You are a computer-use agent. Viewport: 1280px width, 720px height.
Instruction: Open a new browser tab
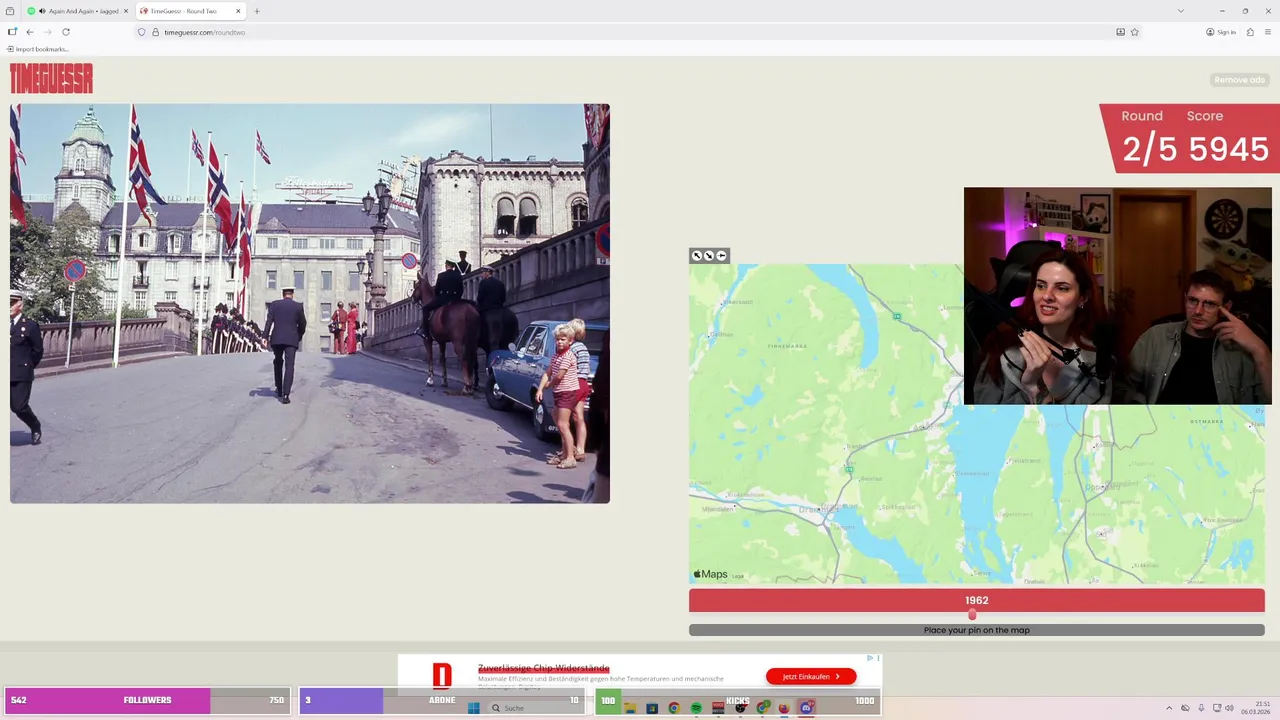tap(257, 11)
